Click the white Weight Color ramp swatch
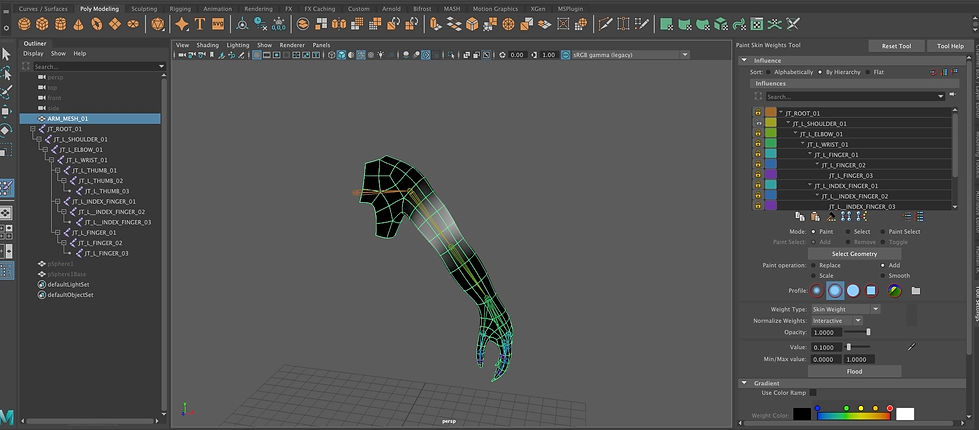The width and height of the screenshot is (979, 430). pyautogui.click(x=905, y=414)
